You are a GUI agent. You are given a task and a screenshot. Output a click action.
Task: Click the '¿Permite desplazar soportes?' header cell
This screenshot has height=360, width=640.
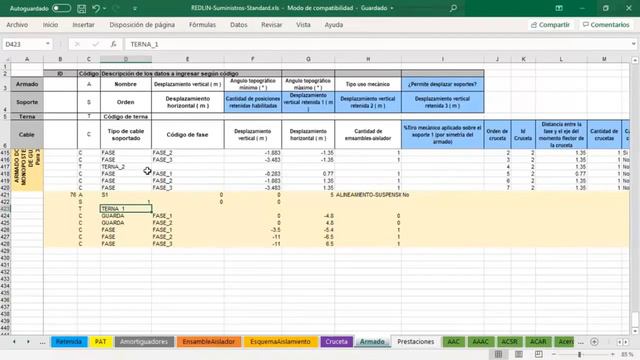coord(442,84)
